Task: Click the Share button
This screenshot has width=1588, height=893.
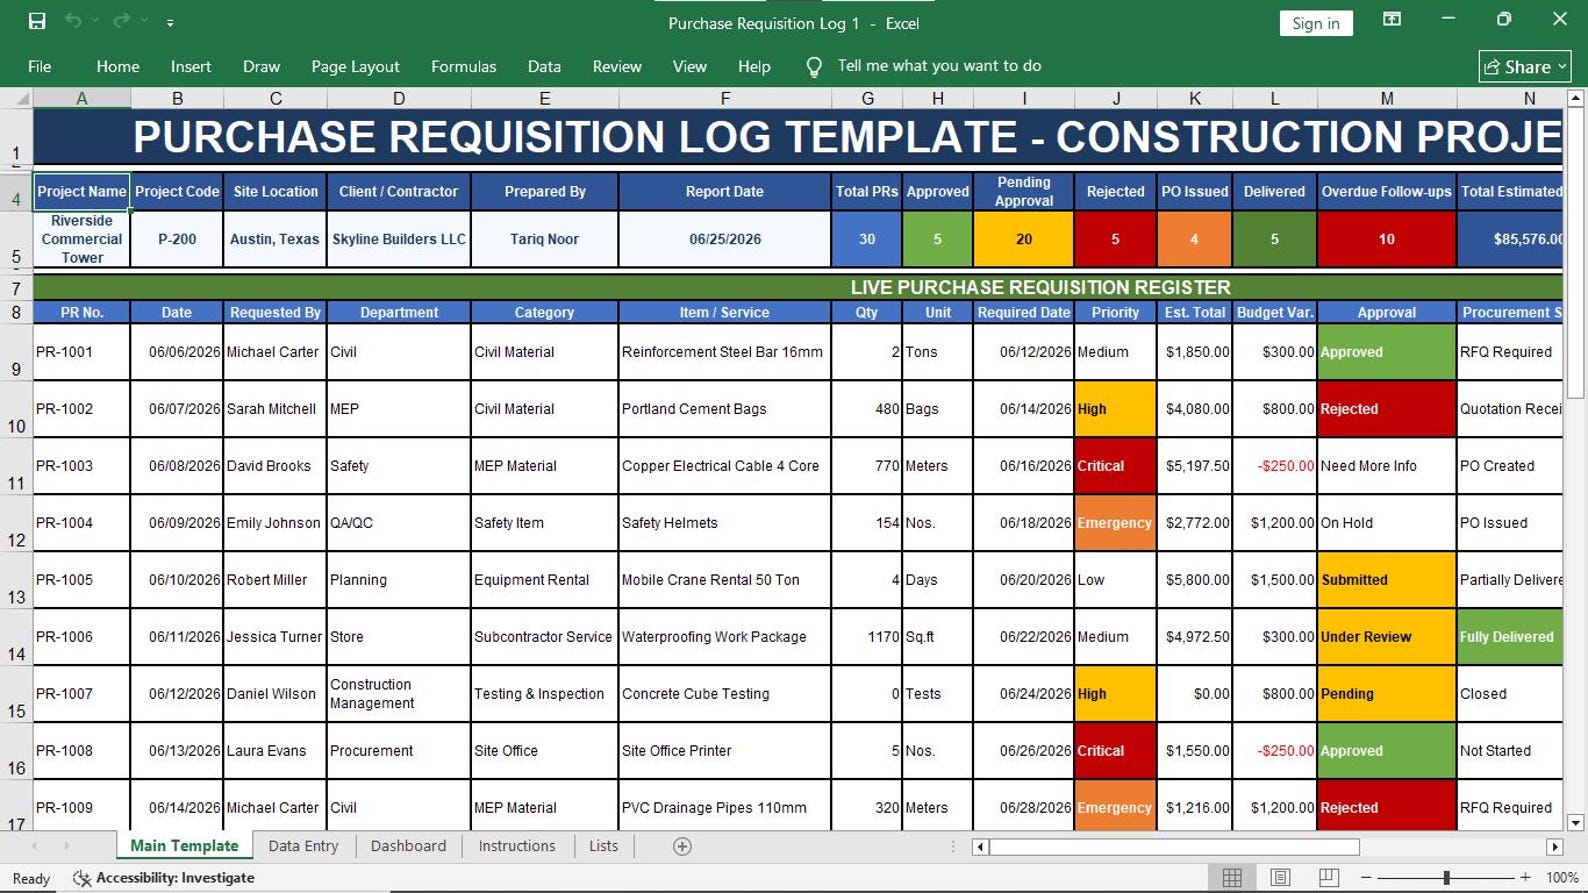Action: [x=1524, y=67]
